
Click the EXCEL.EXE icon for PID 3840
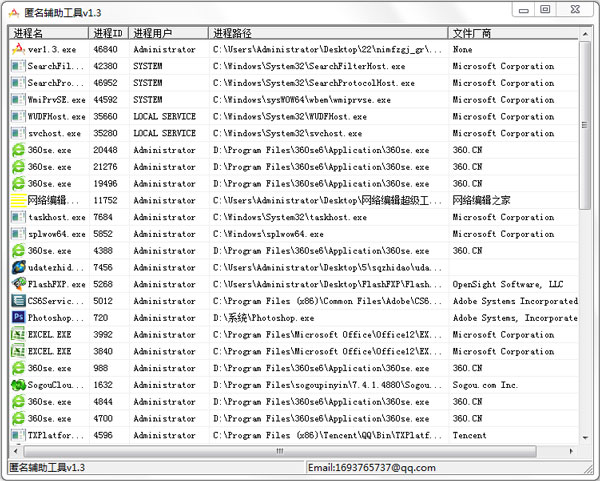point(18,351)
